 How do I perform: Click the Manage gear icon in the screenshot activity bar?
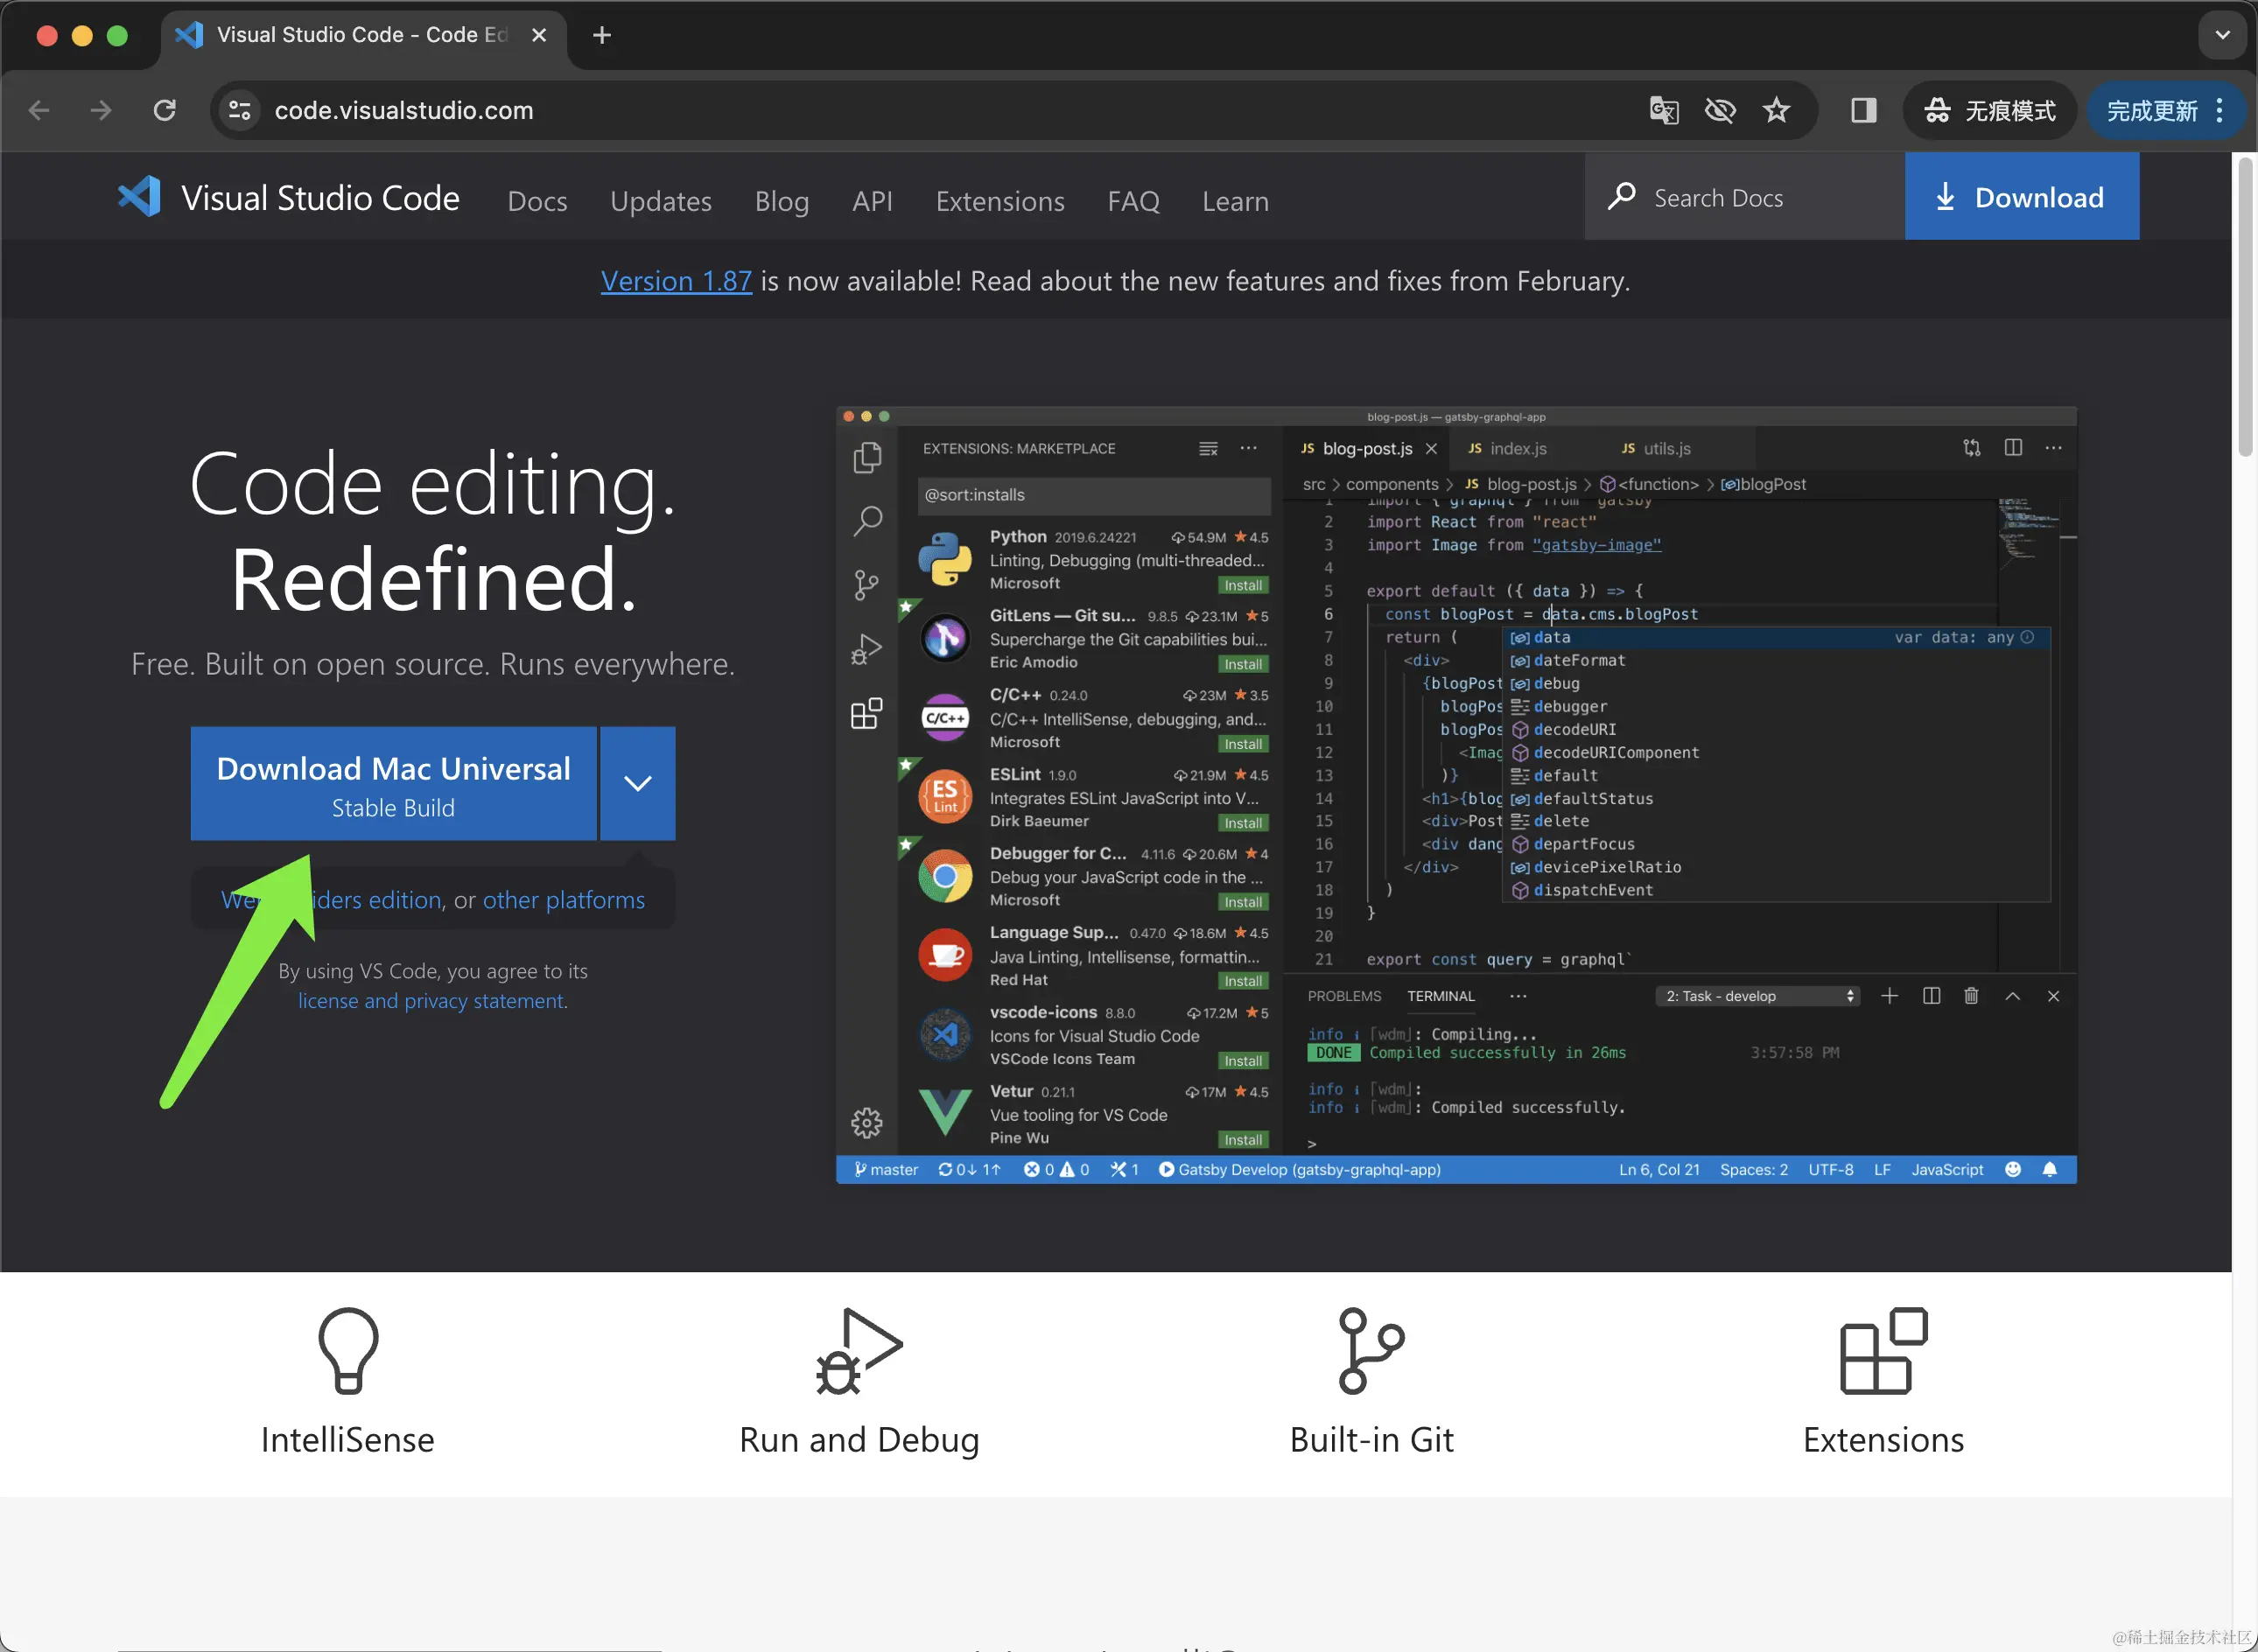[866, 1123]
